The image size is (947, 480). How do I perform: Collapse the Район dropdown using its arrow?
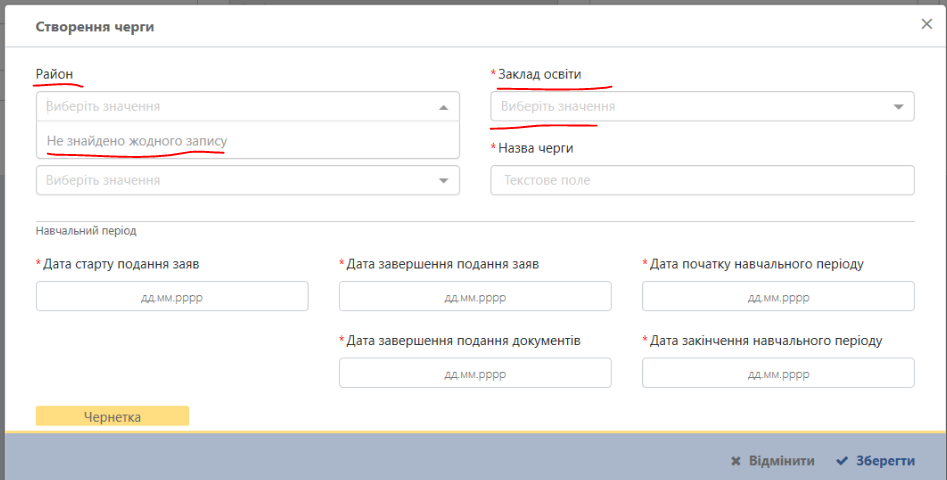pyautogui.click(x=444, y=107)
